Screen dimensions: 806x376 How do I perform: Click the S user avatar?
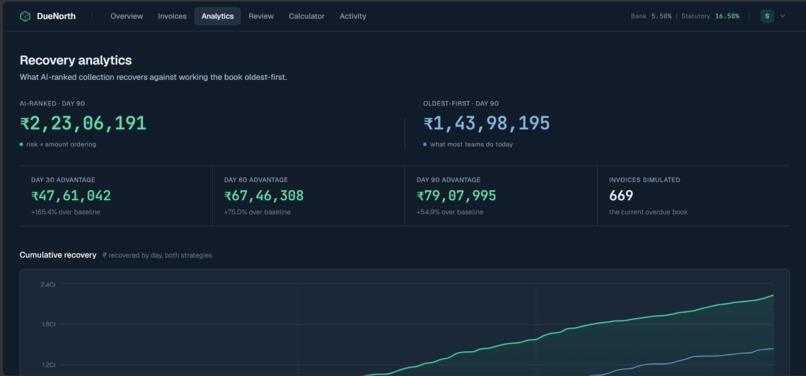[x=767, y=16]
